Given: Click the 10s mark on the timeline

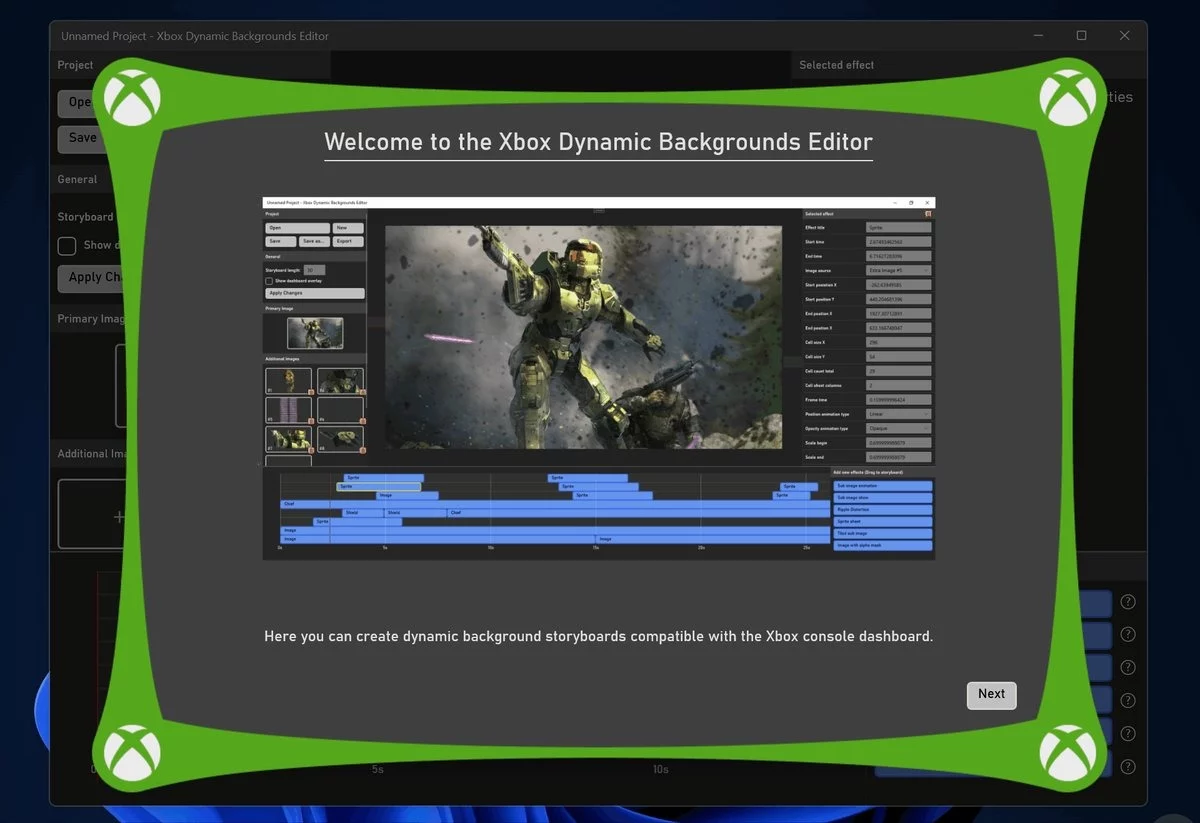Looking at the screenshot, I should 660,770.
